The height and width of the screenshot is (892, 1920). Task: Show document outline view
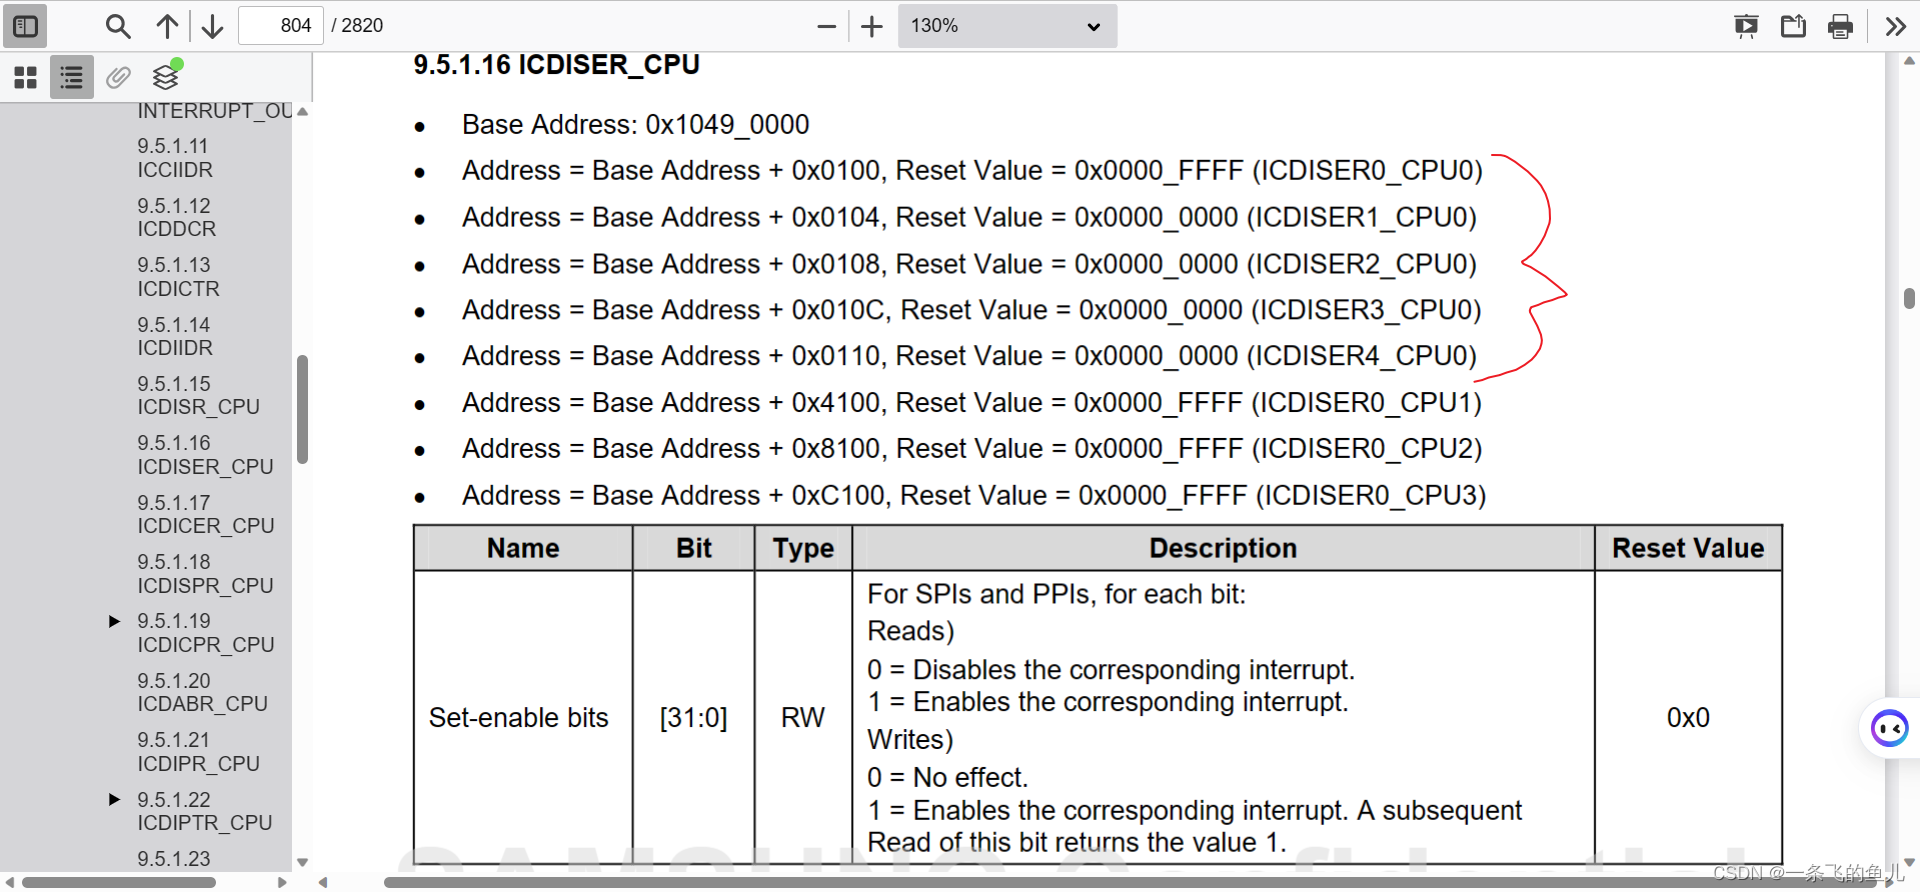[x=72, y=77]
